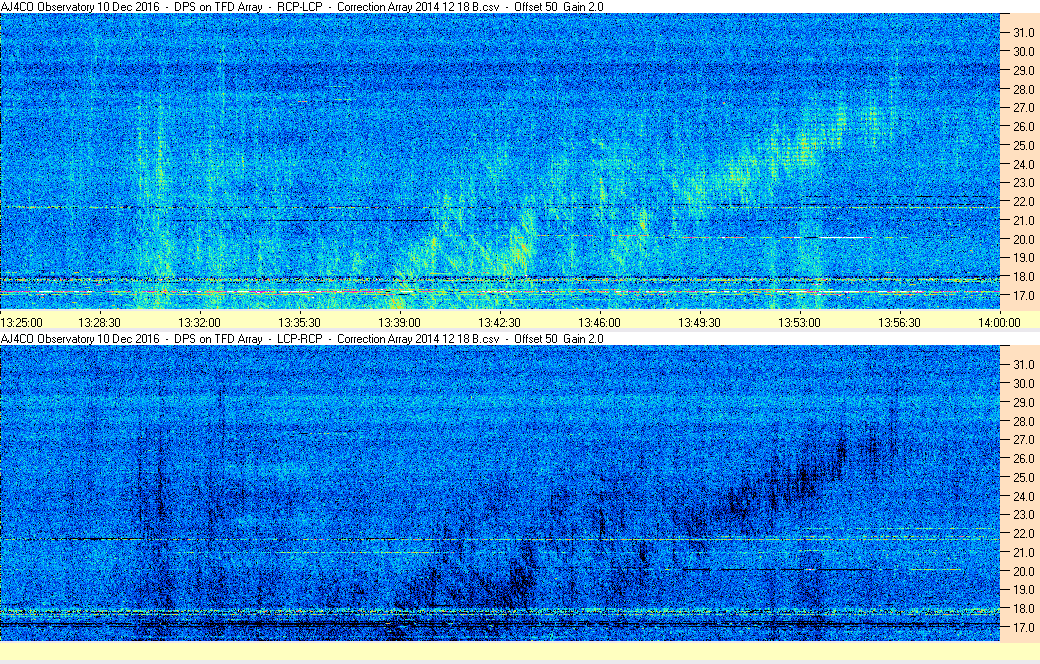The height and width of the screenshot is (664, 1040).
Task: Click inside the lower LCP-RCP spectrogram image
Action: pyautogui.click(x=499, y=493)
